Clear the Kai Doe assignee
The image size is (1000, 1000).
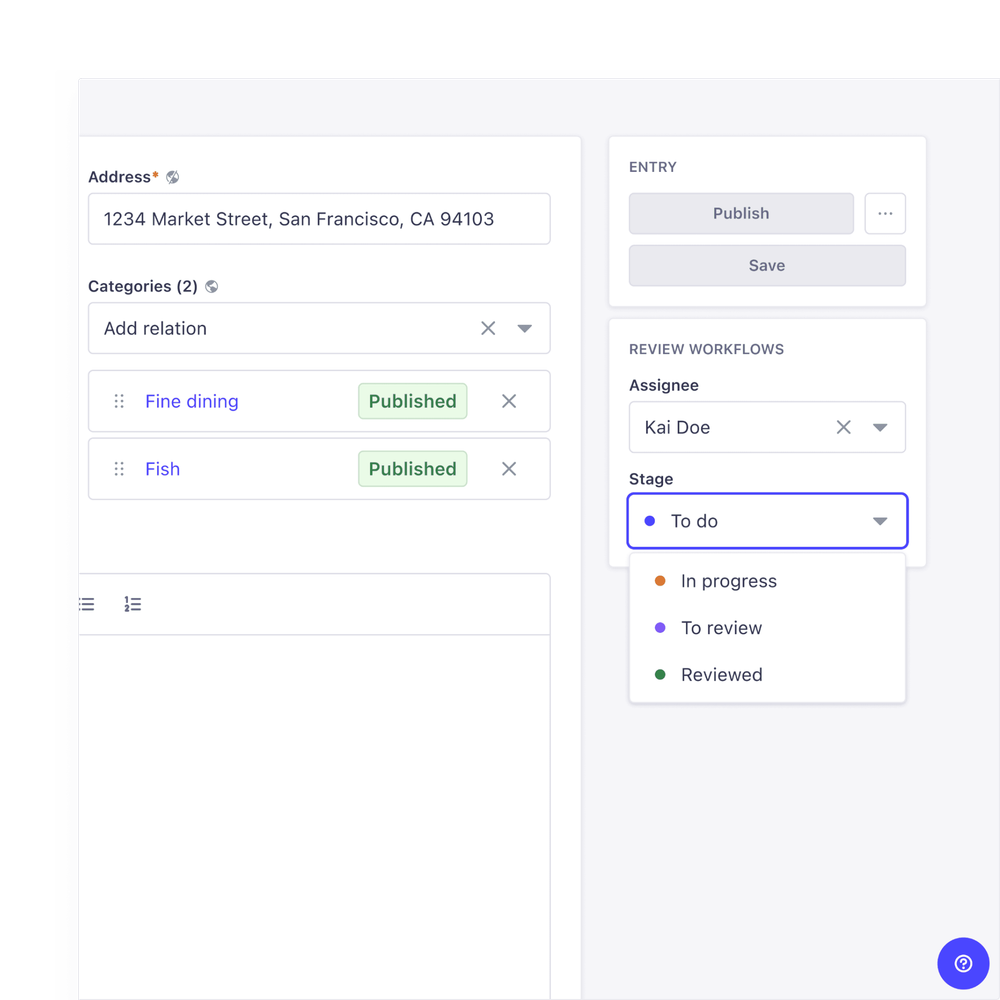click(x=844, y=427)
